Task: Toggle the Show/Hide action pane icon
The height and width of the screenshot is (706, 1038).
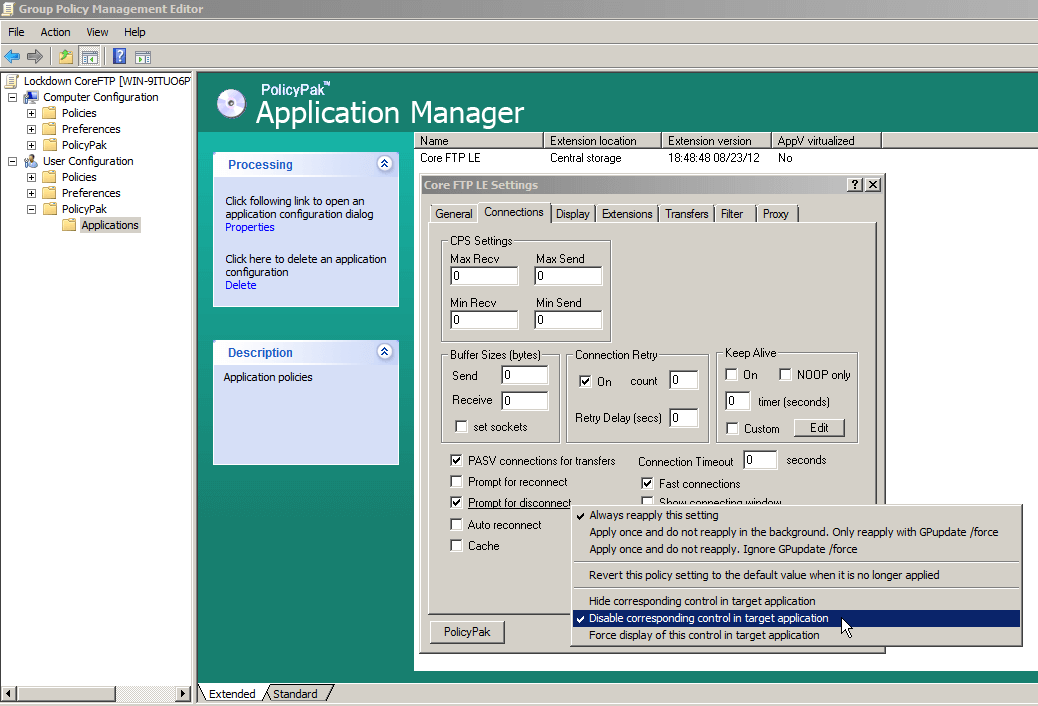Action: coord(142,56)
